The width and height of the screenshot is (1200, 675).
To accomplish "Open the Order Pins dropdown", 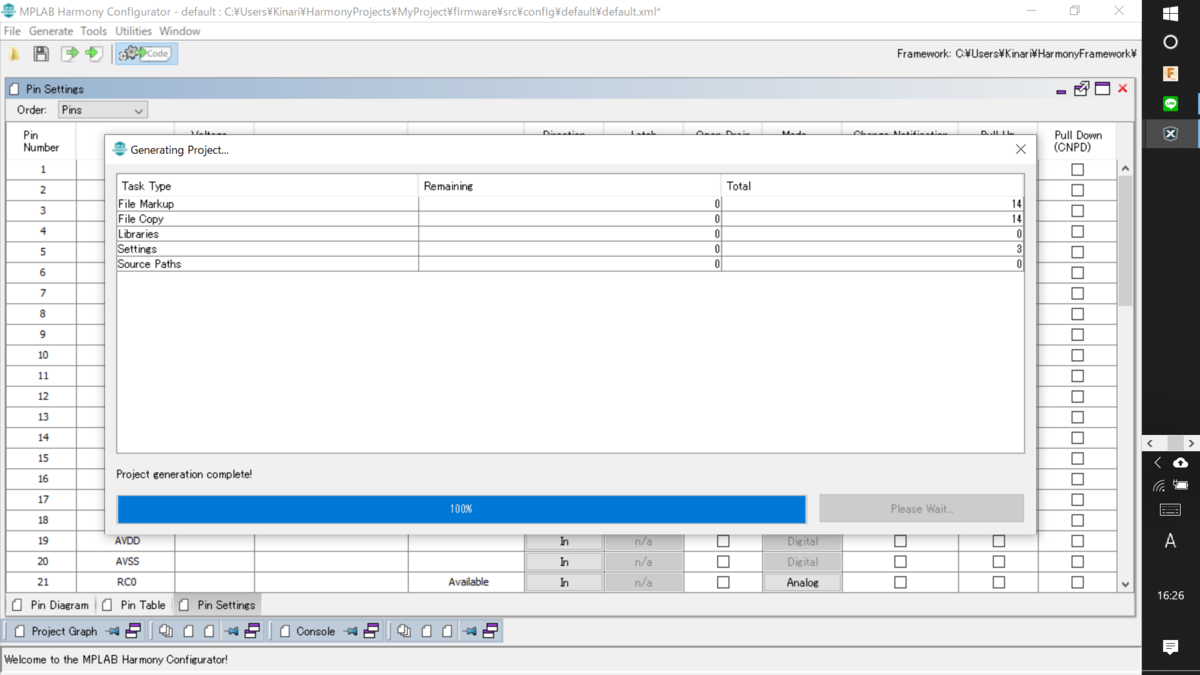I will [x=102, y=110].
